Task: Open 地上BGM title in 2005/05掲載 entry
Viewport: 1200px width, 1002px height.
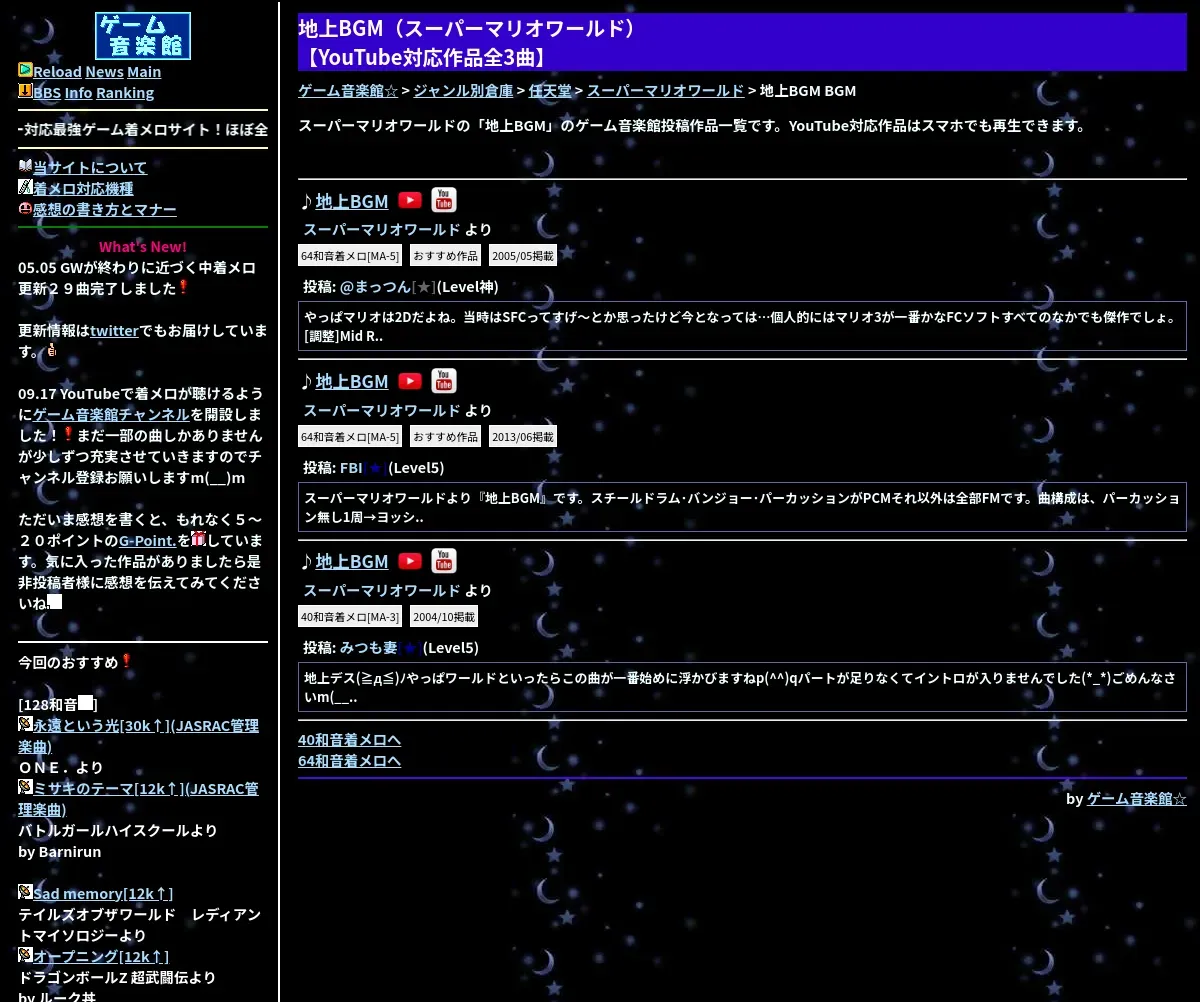Action: (352, 201)
